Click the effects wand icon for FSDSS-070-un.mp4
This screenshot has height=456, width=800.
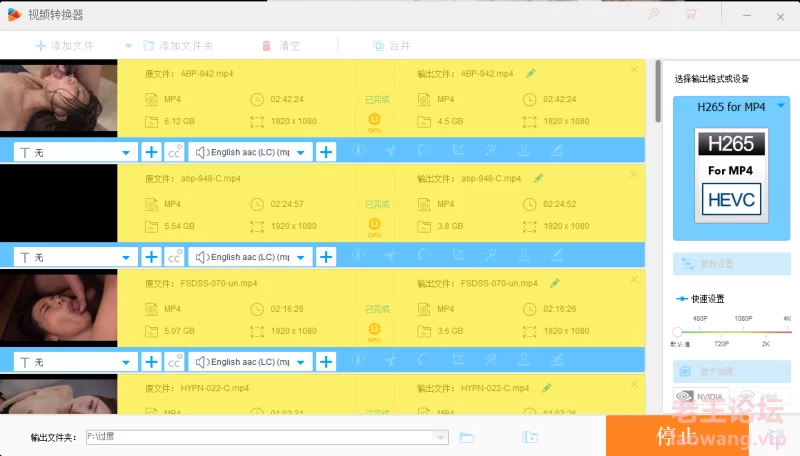pyautogui.click(x=490, y=360)
